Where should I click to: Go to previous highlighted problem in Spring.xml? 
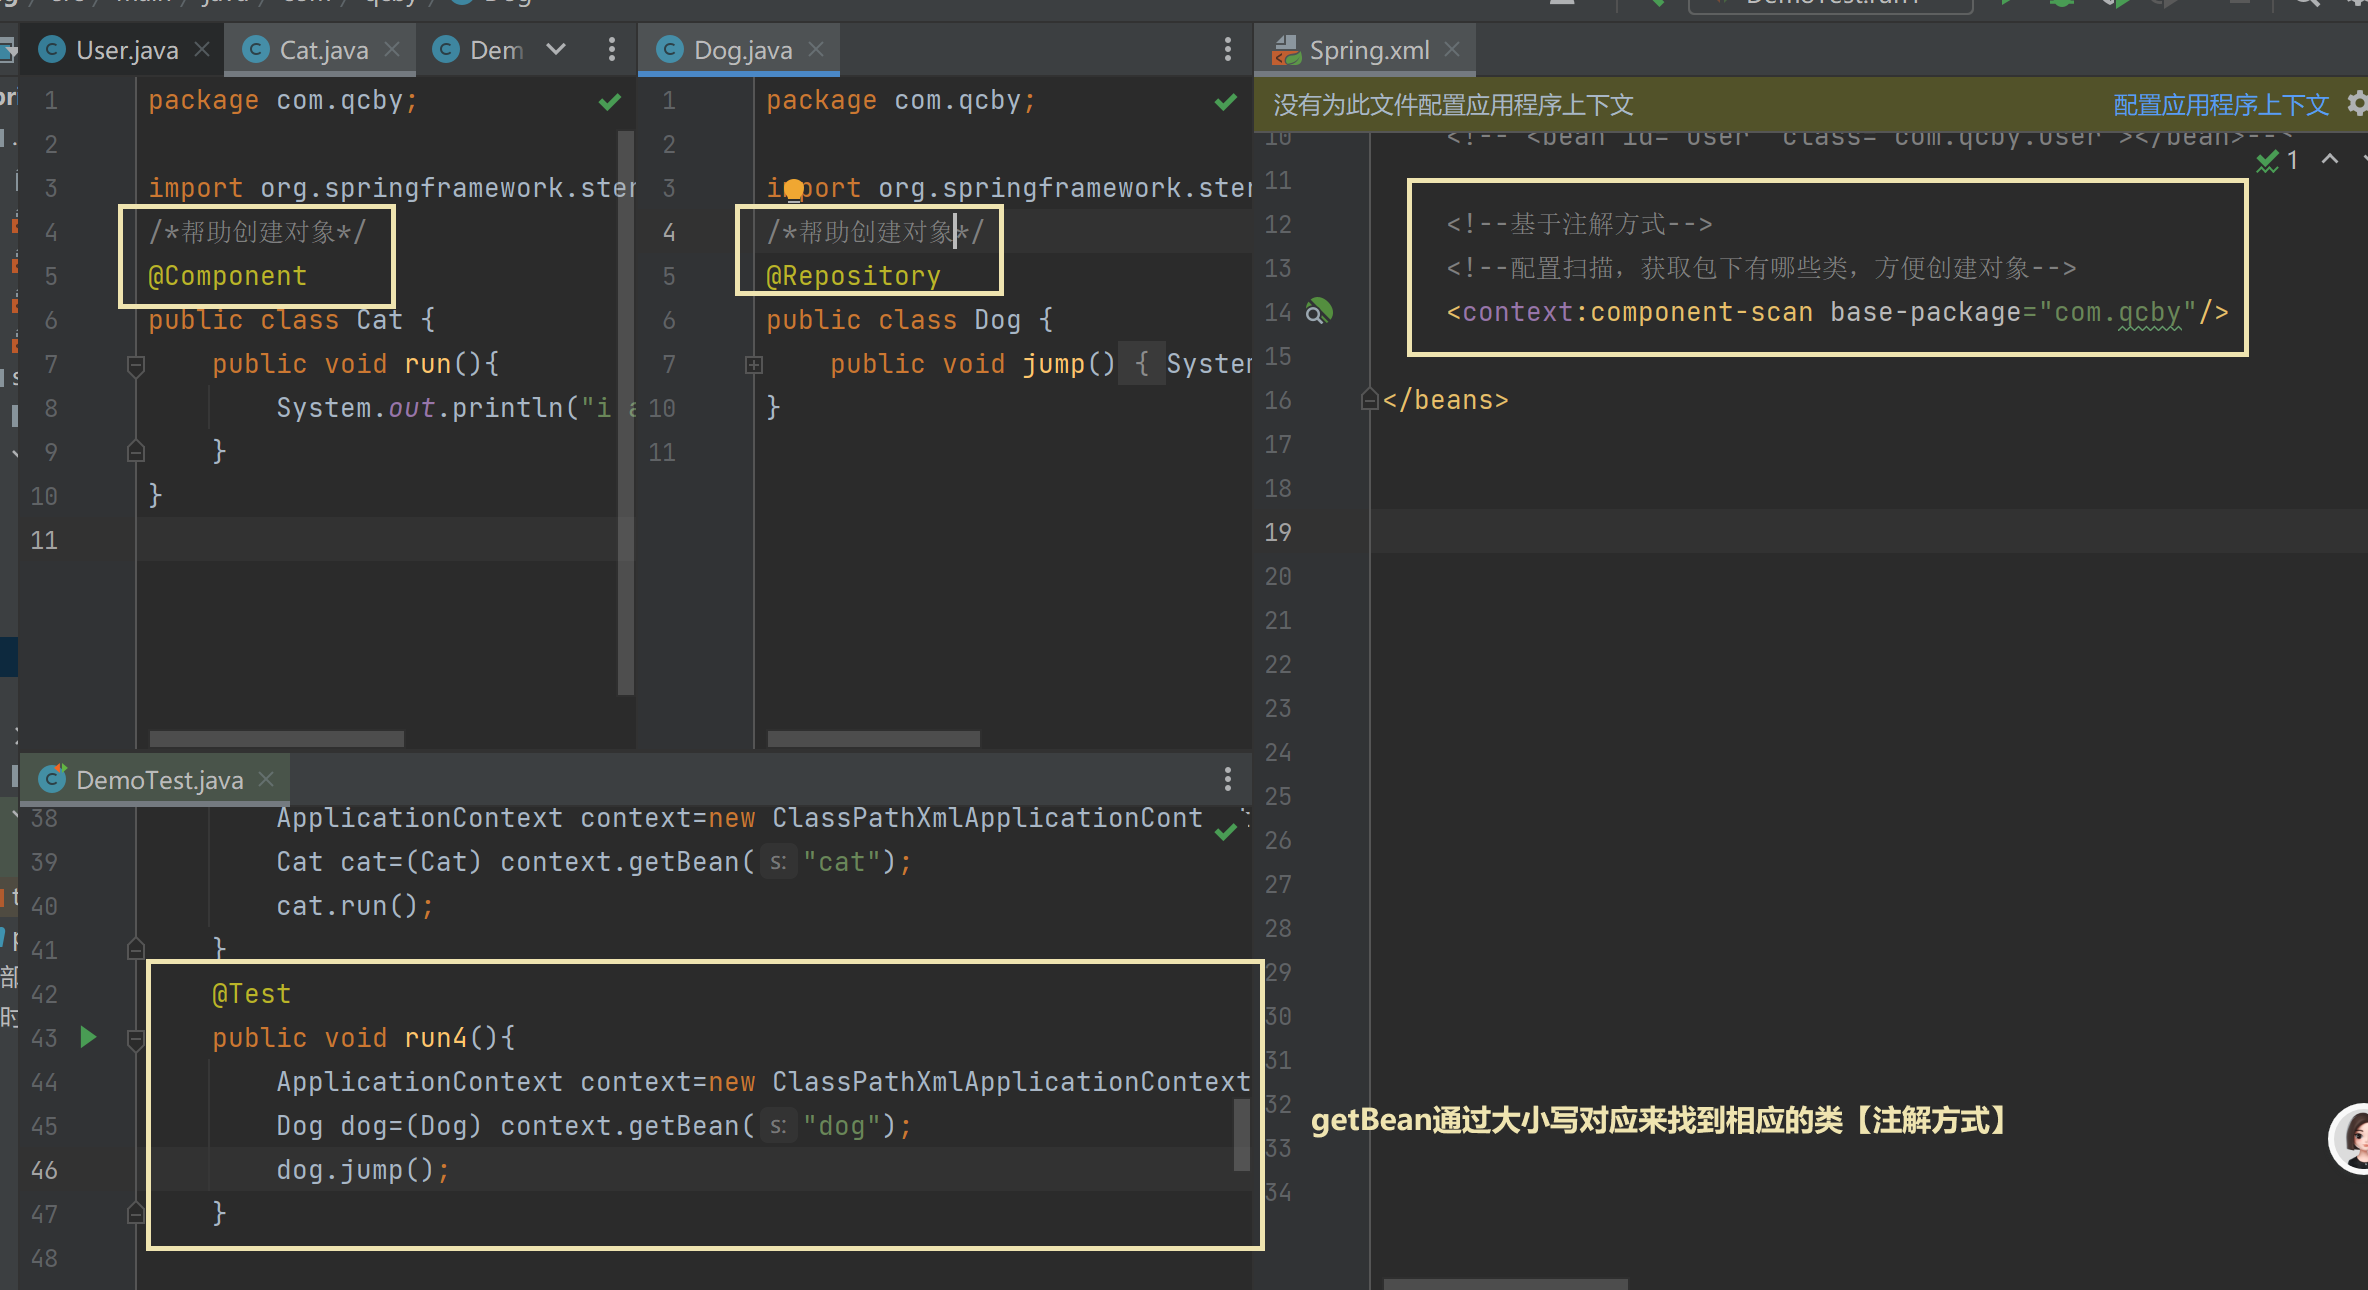2330,160
